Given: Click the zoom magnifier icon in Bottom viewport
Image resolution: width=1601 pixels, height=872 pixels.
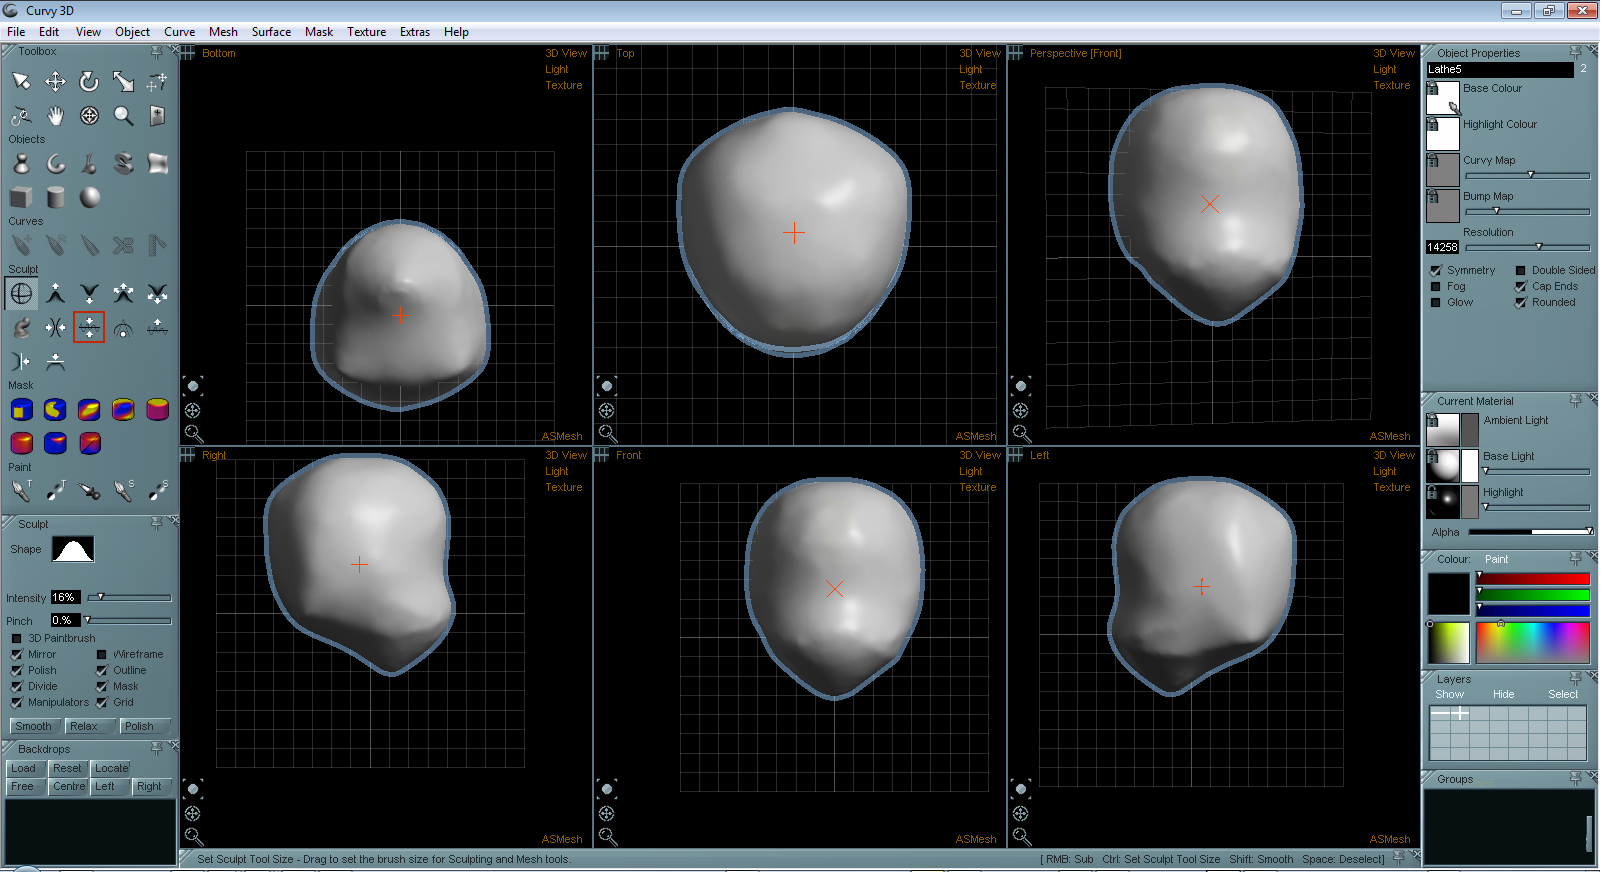Looking at the screenshot, I should coord(193,434).
